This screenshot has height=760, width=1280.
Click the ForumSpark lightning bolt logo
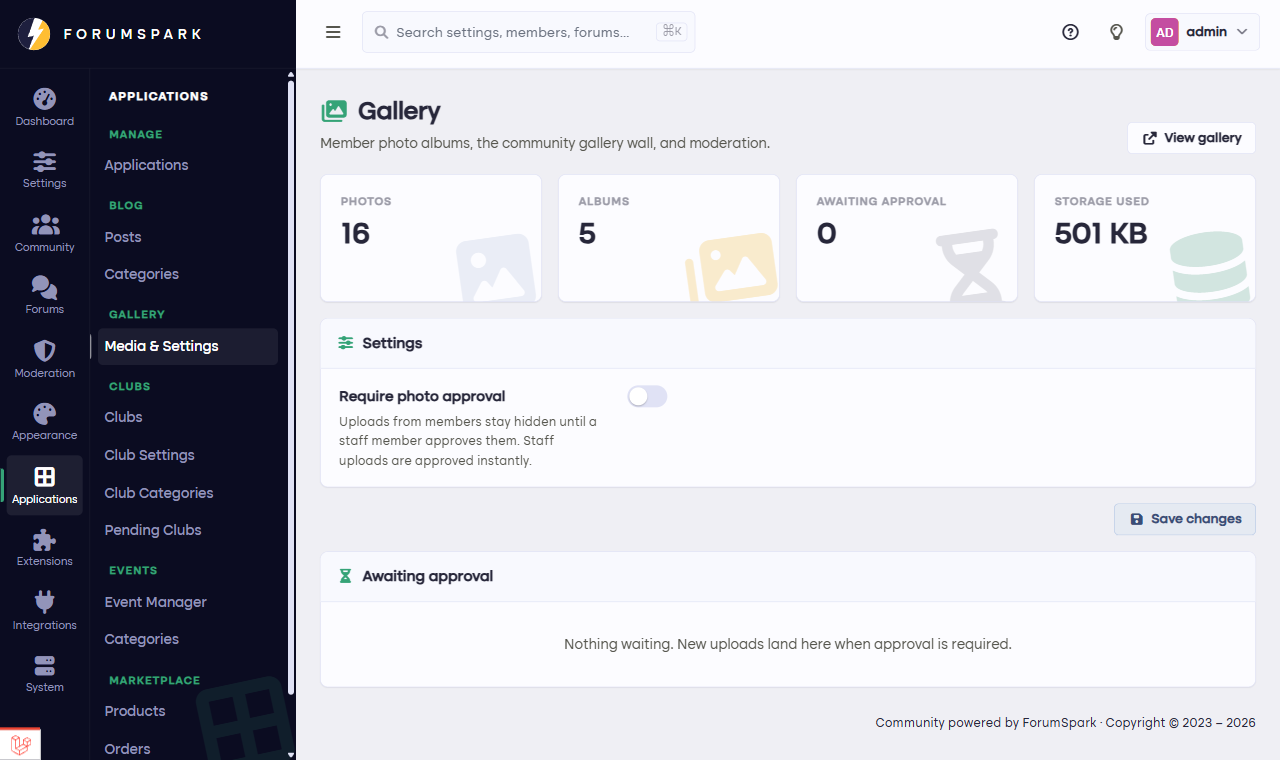34,33
